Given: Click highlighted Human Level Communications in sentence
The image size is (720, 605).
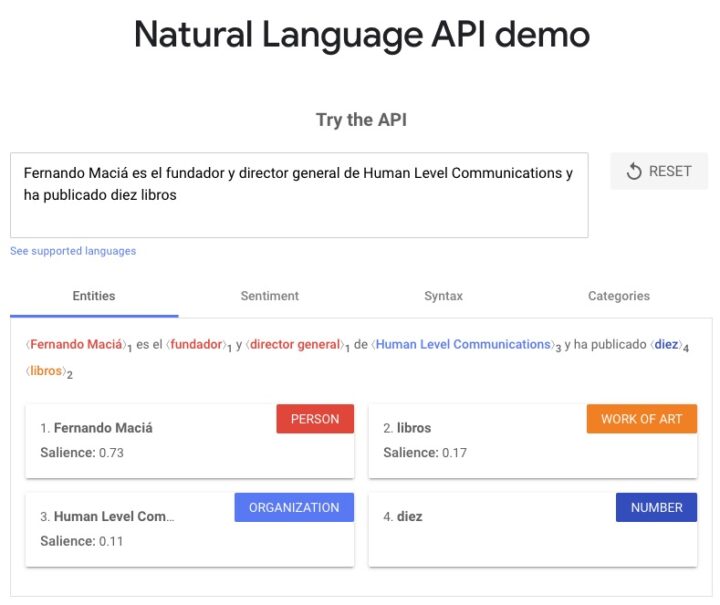Looking at the screenshot, I should (x=463, y=345).
